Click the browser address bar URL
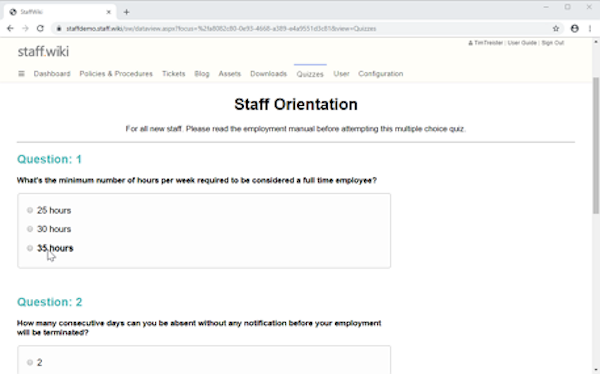 click(x=221, y=29)
